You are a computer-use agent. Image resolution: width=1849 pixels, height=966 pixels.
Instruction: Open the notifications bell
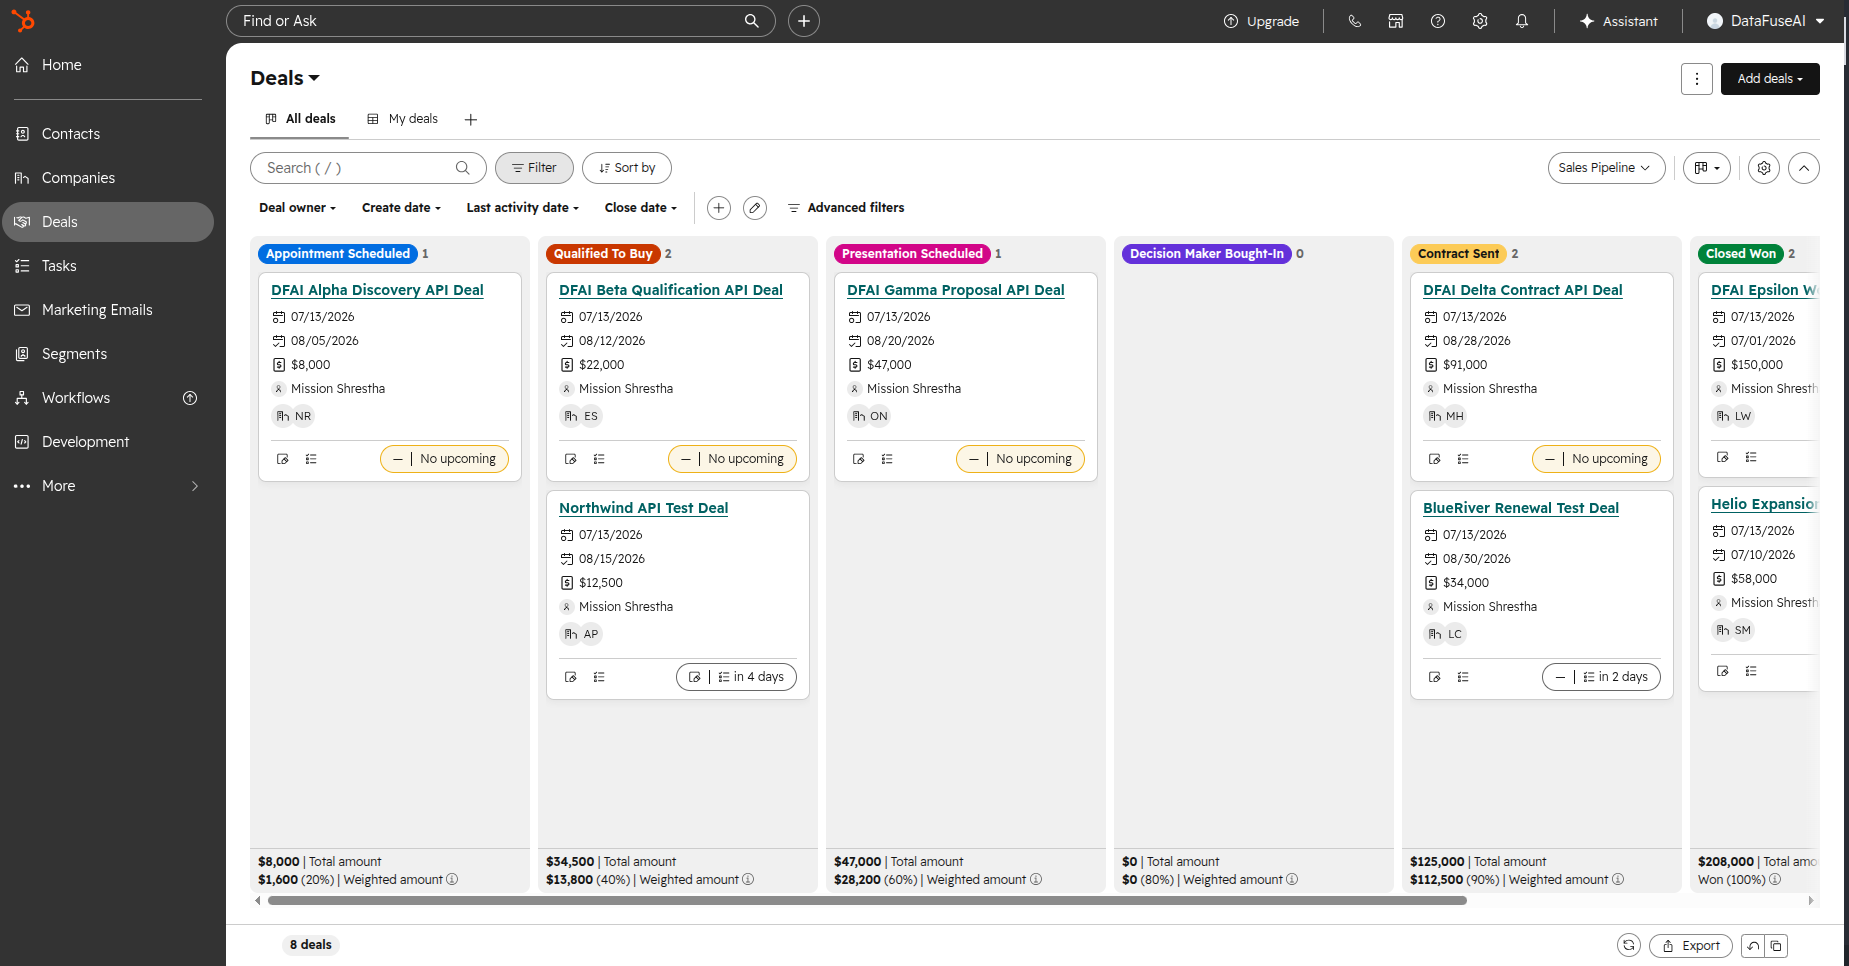(1522, 21)
